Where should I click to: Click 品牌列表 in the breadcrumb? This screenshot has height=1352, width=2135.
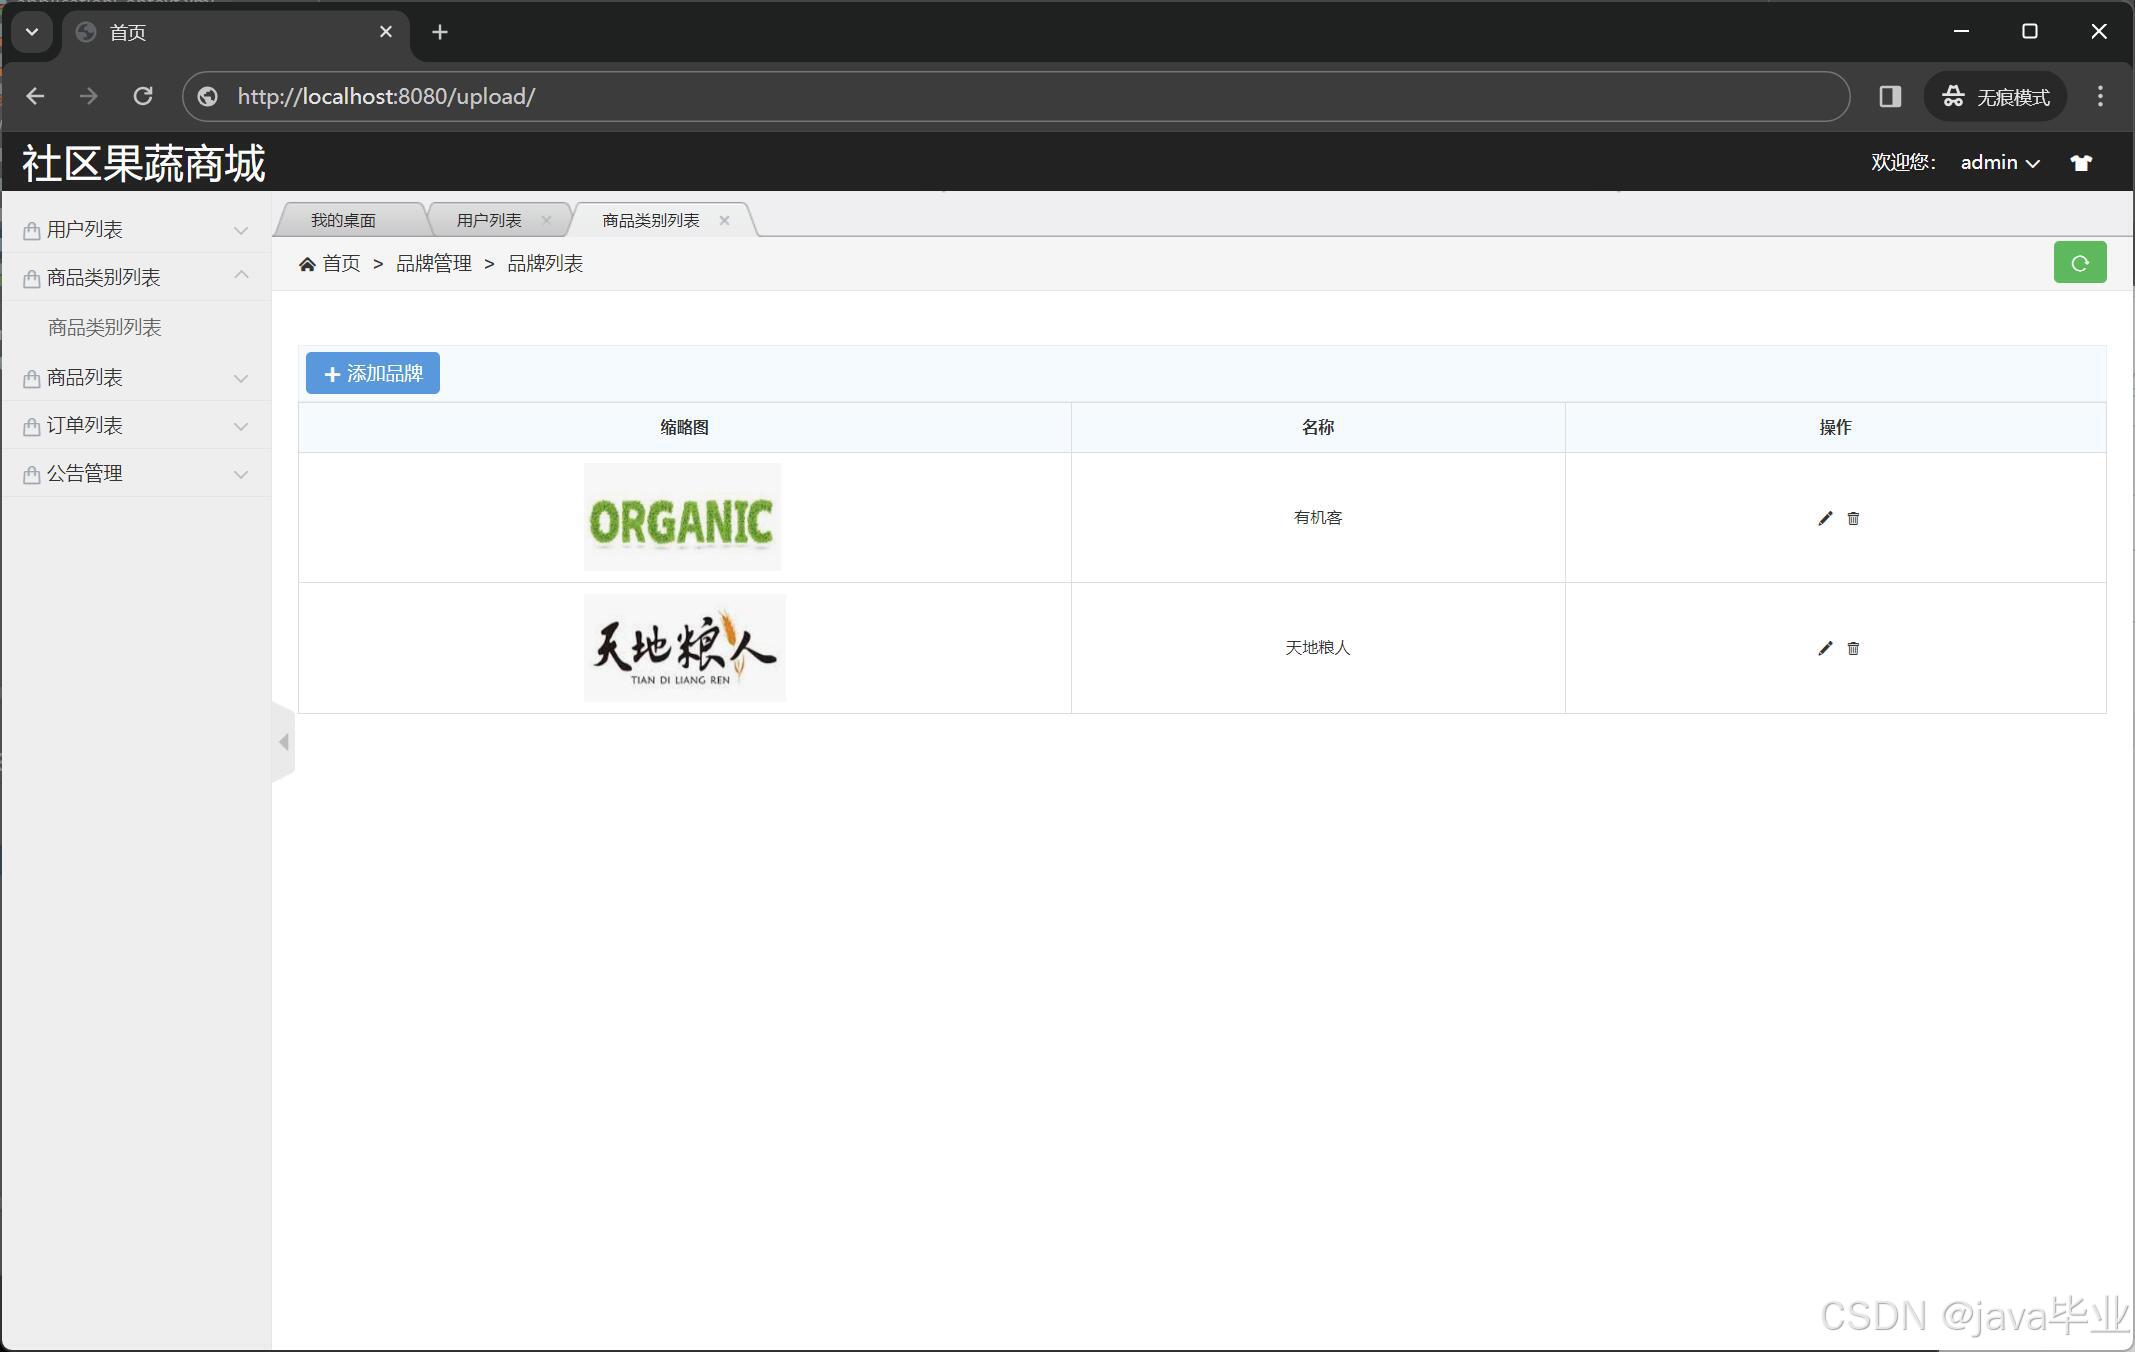[x=545, y=264]
